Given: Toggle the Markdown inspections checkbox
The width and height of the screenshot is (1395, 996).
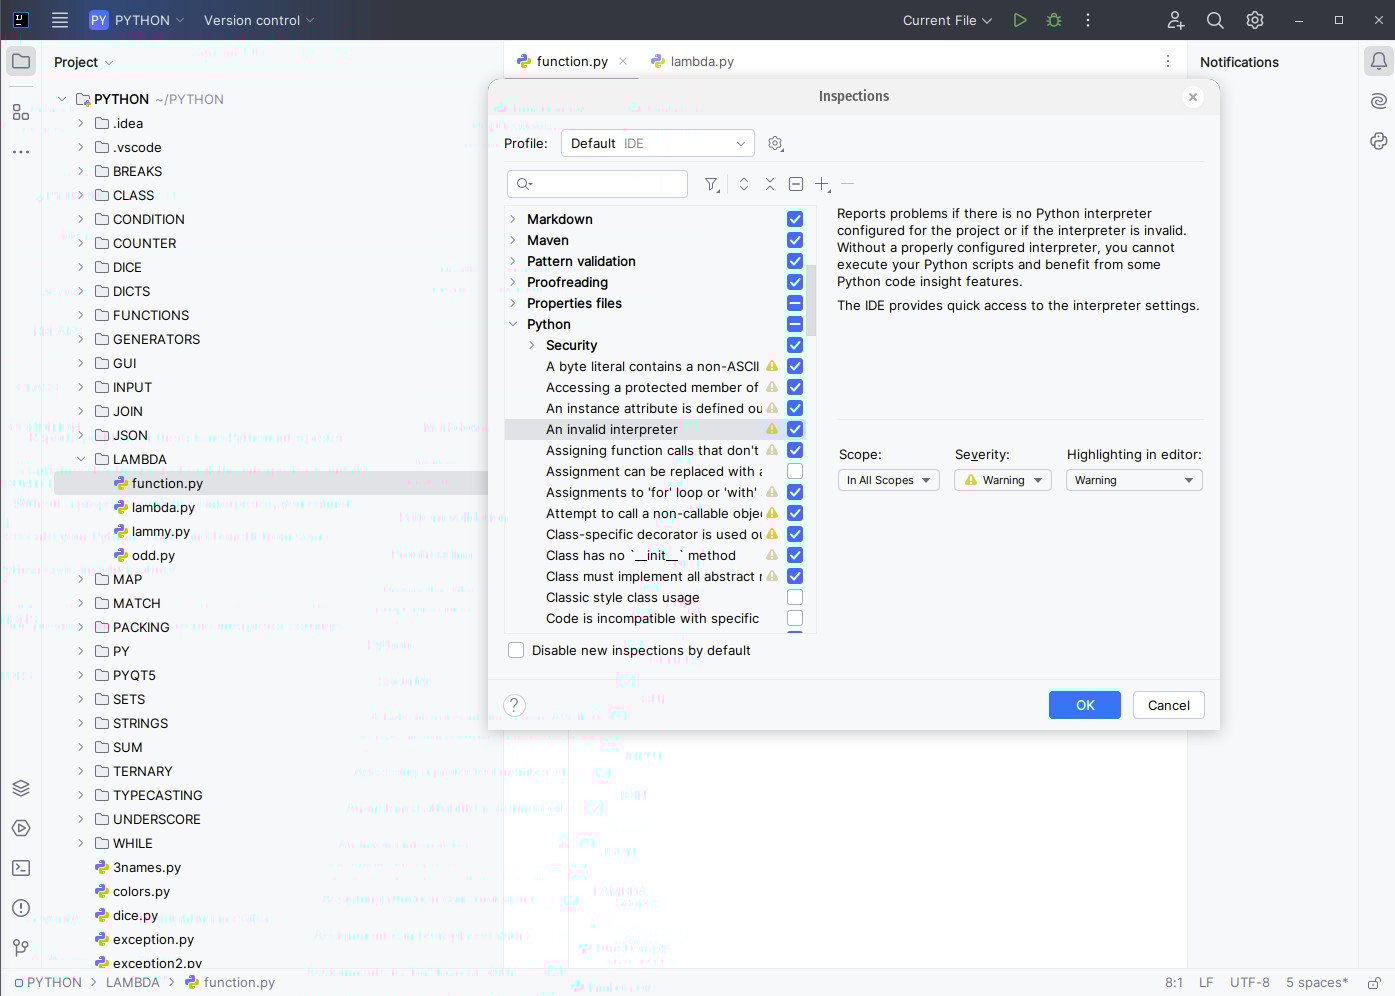Looking at the screenshot, I should pyautogui.click(x=795, y=219).
